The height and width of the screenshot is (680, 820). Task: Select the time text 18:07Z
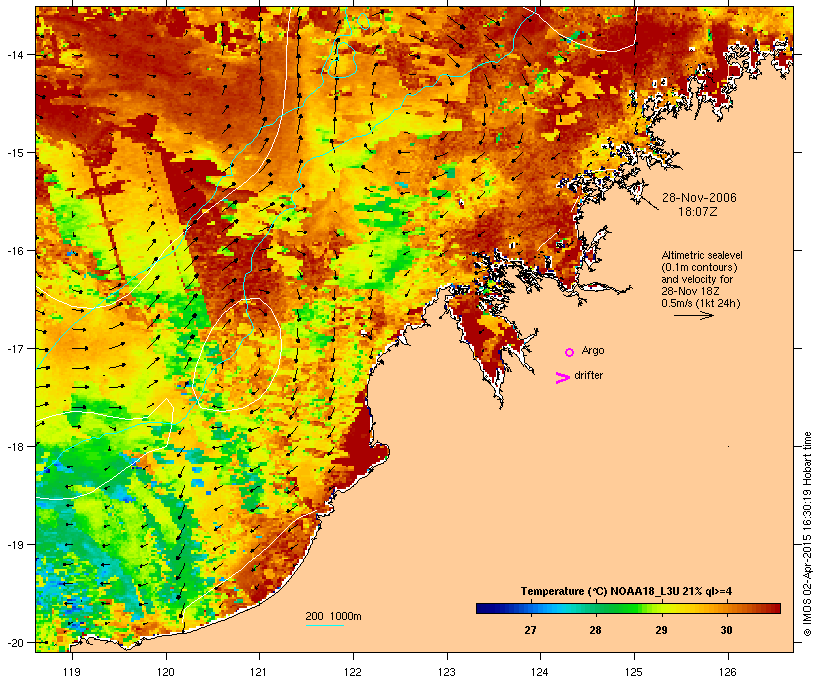point(698,212)
